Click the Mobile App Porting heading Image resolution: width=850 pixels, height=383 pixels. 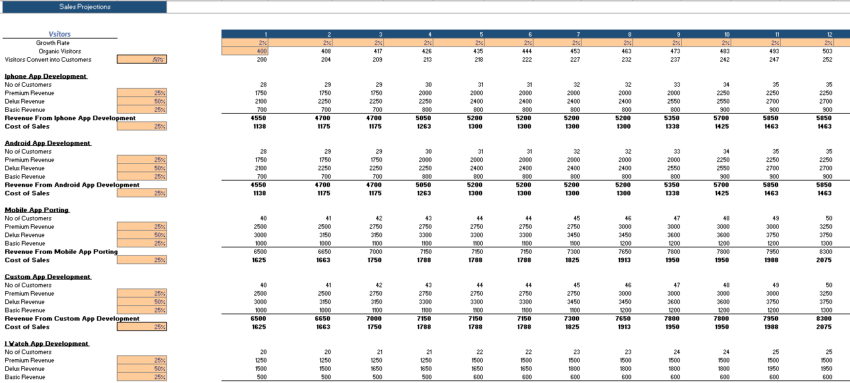pyautogui.click(x=37, y=210)
